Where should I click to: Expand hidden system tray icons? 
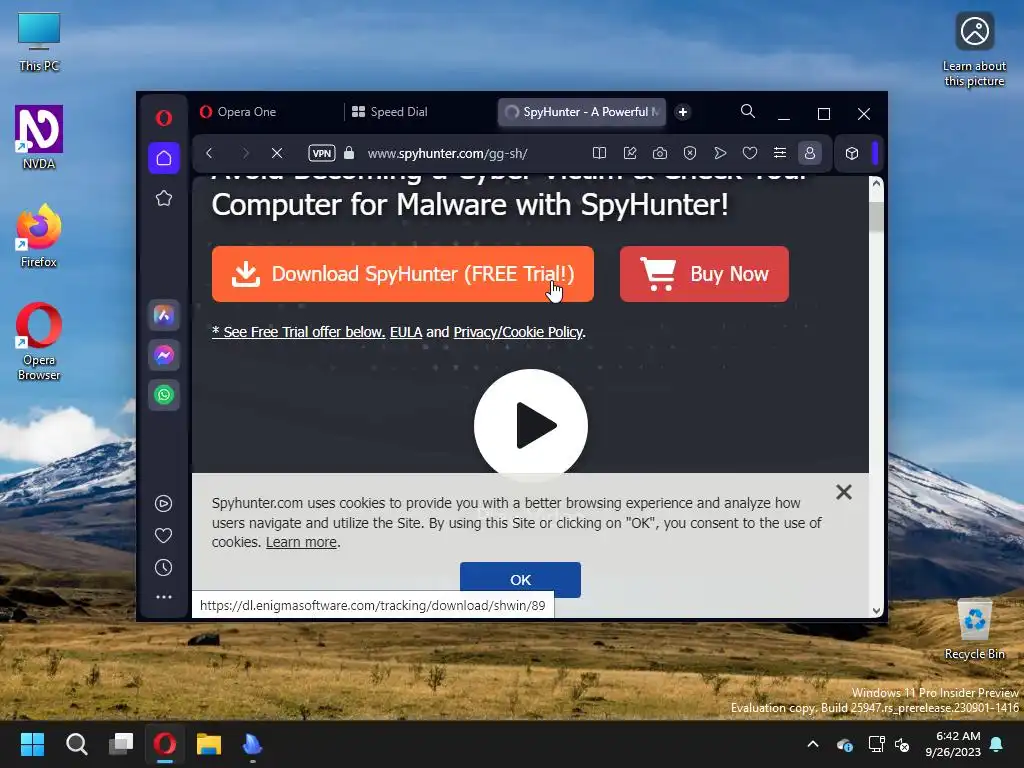pos(813,744)
